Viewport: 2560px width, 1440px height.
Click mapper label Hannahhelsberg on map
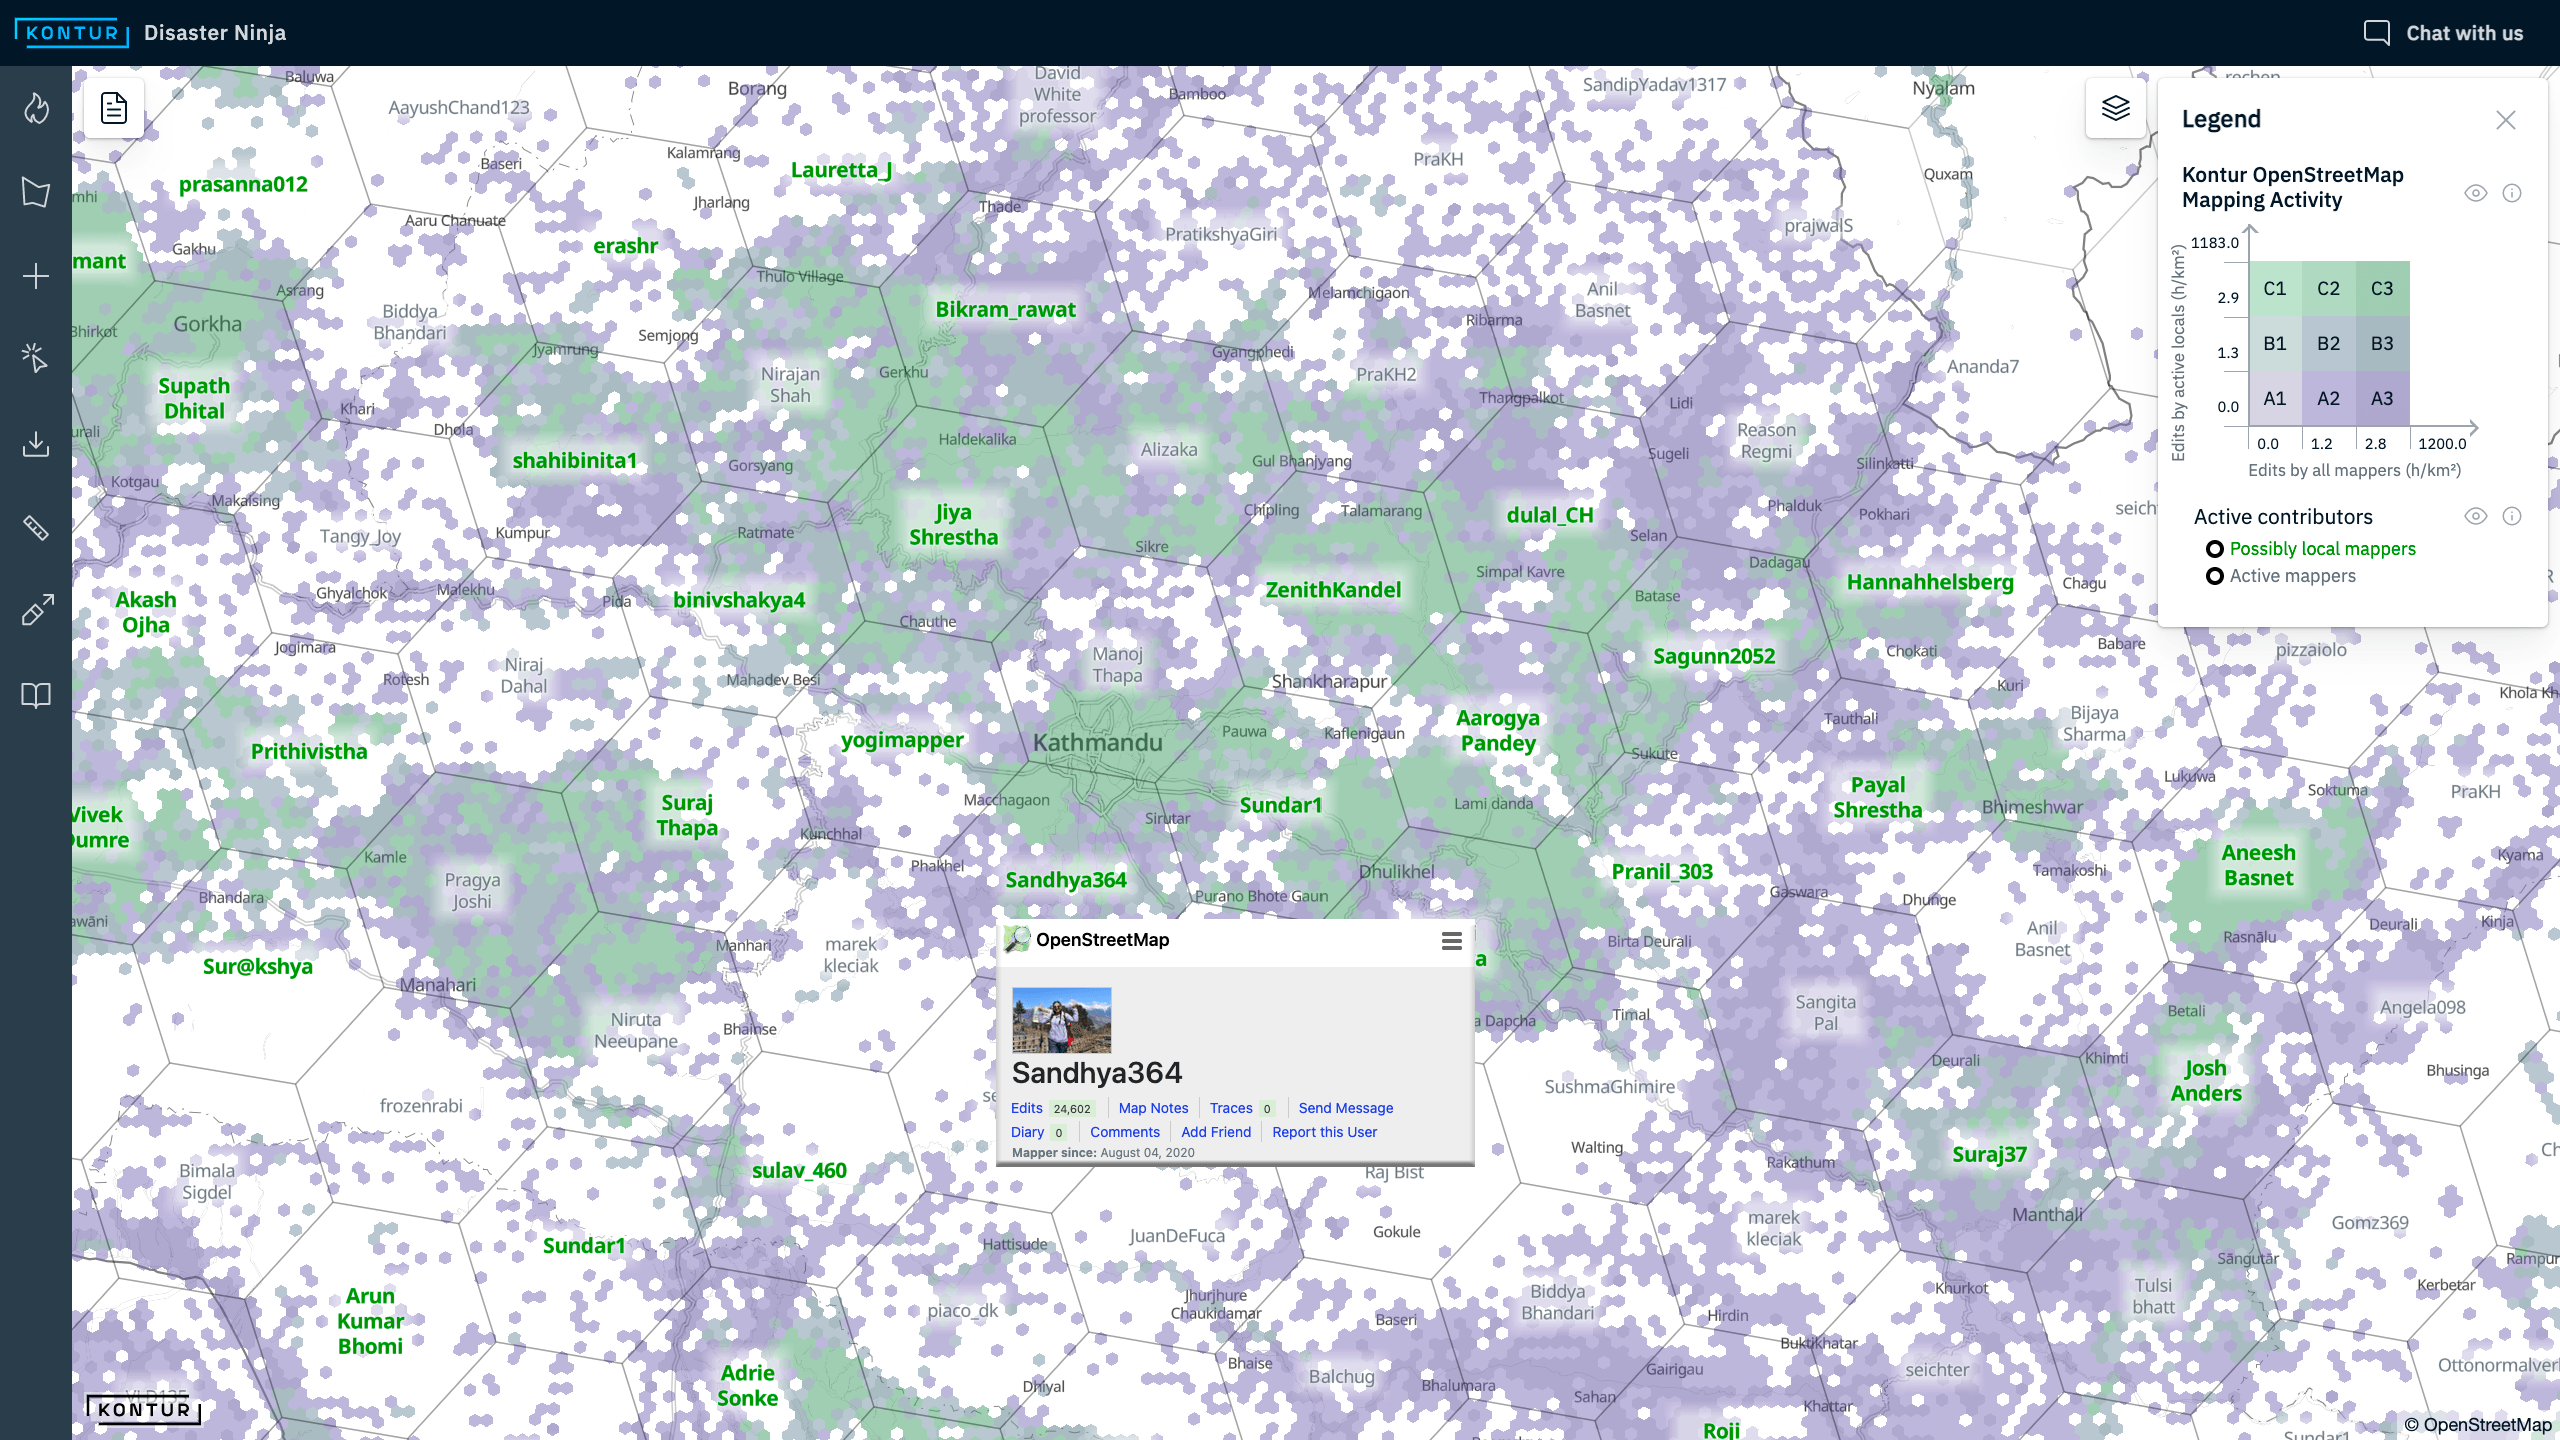click(x=1929, y=582)
